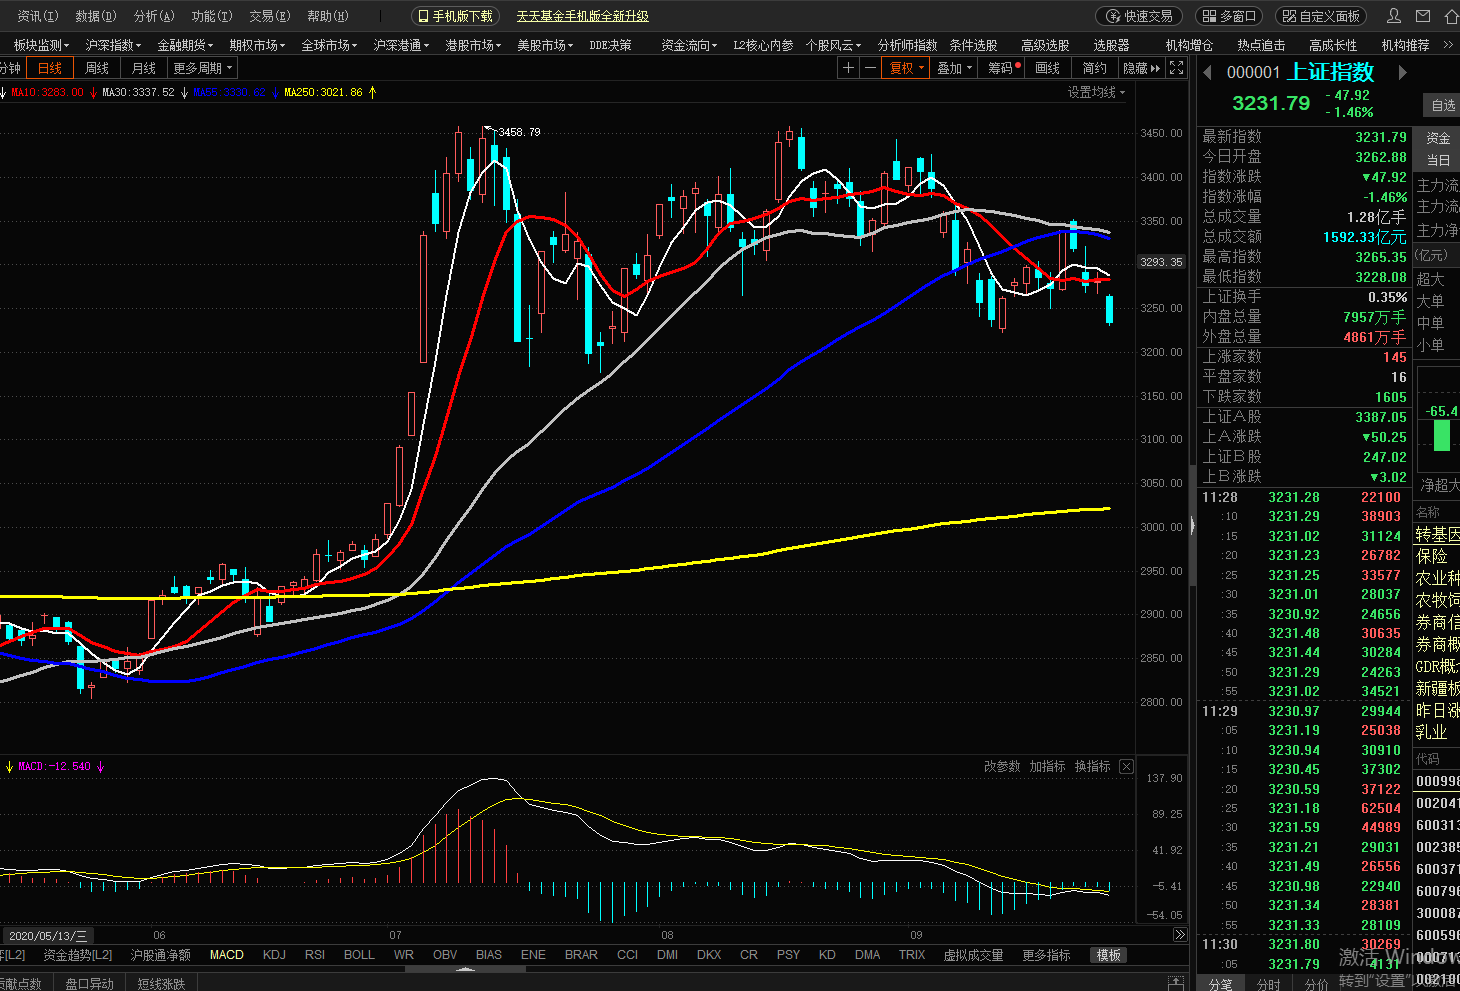Image resolution: width=1460 pixels, height=991 pixels.
Task: Open 资讯(I) menu
Action: [x=38, y=16]
